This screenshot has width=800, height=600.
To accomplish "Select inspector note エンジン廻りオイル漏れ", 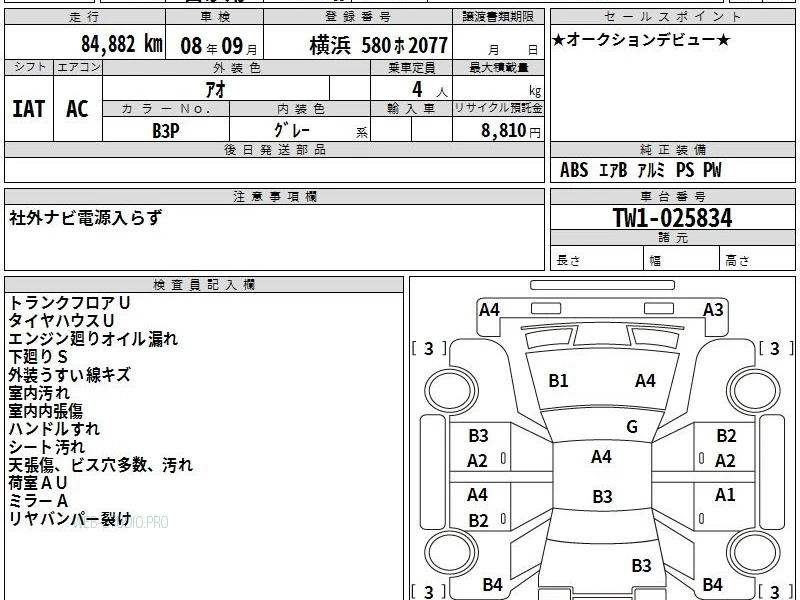I will 93,339.
